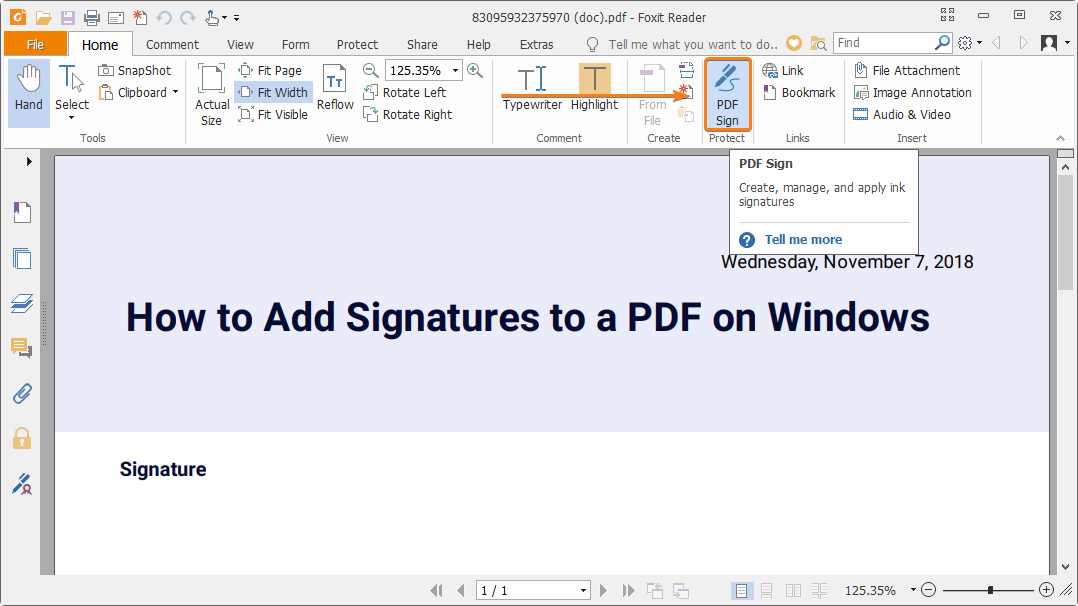Open the SnapShot tool
This screenshot has width=1078, height=606.
click(135, 70)
